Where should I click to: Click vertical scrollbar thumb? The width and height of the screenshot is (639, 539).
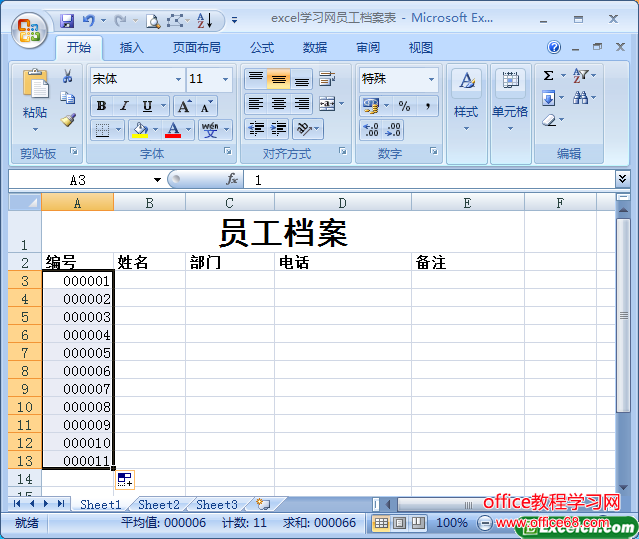pos(624,316)
